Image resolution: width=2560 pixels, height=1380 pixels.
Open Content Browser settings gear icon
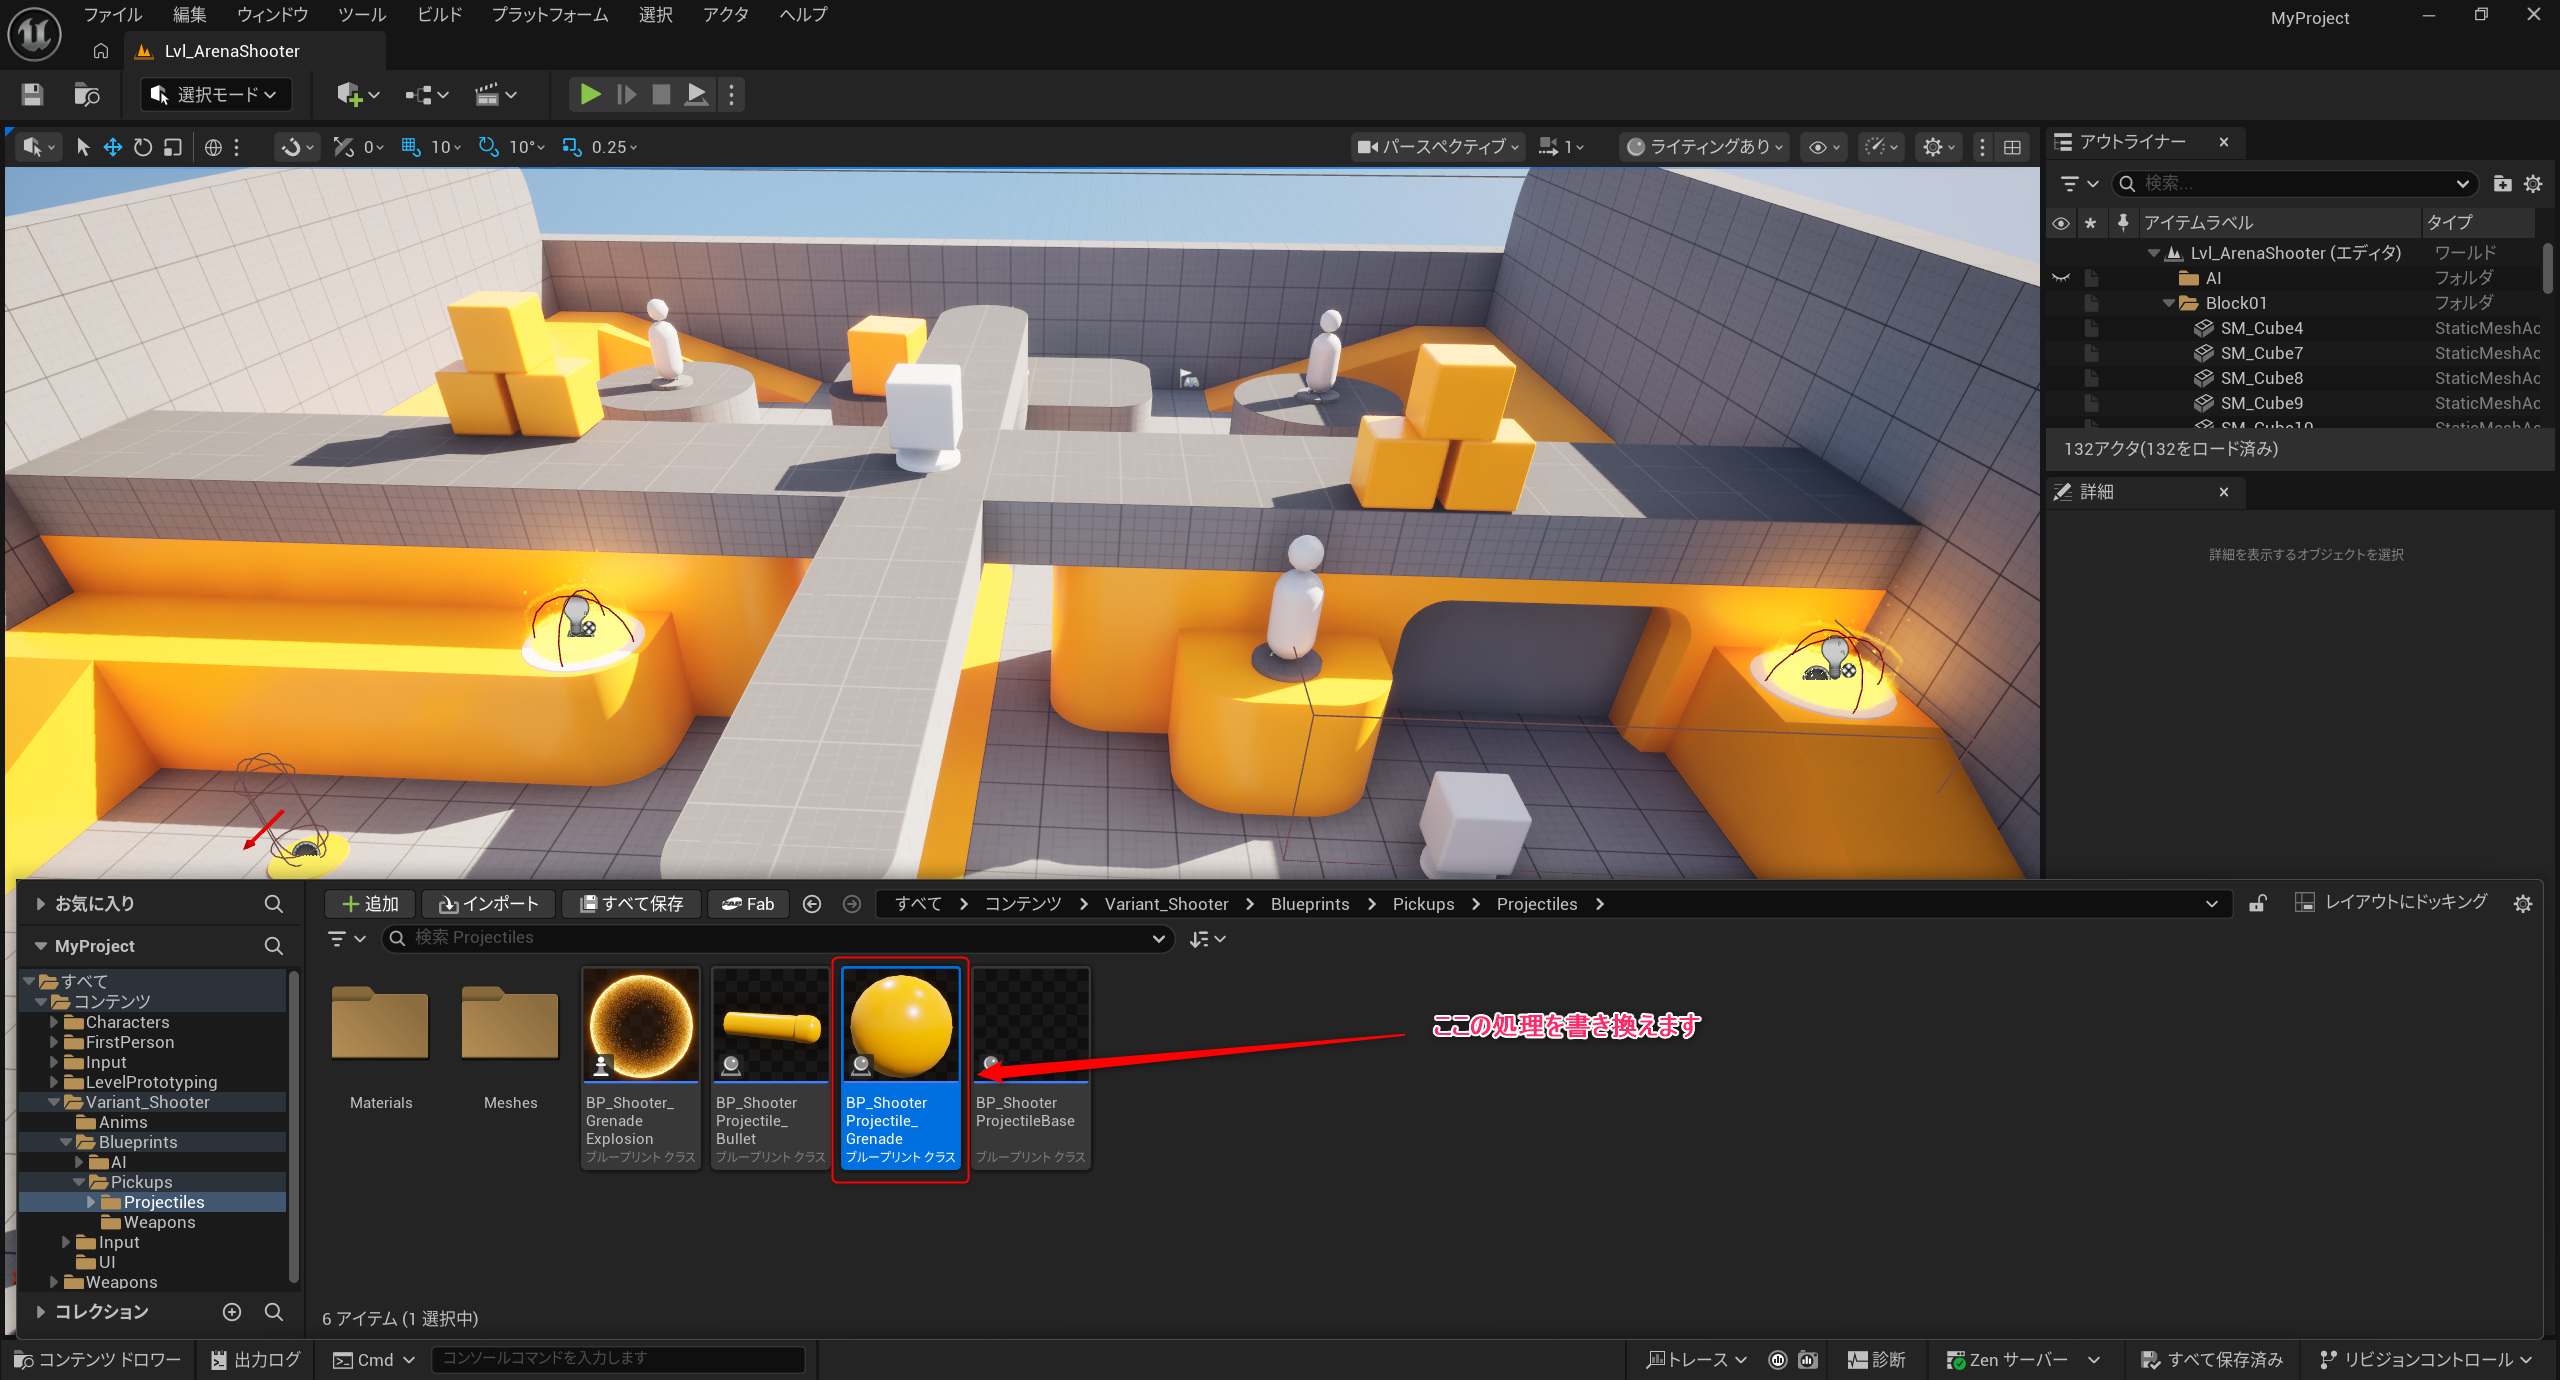click(2523, 903)
